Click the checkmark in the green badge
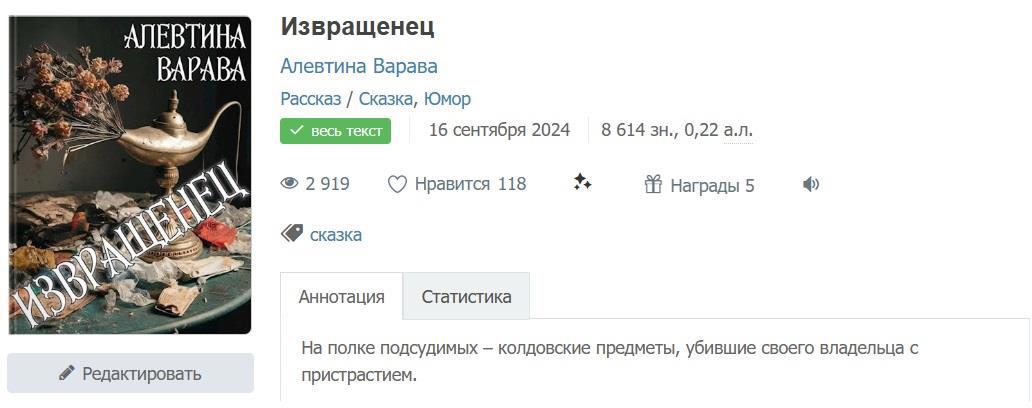Screen dimensions: 1032x408 point(297,130)
